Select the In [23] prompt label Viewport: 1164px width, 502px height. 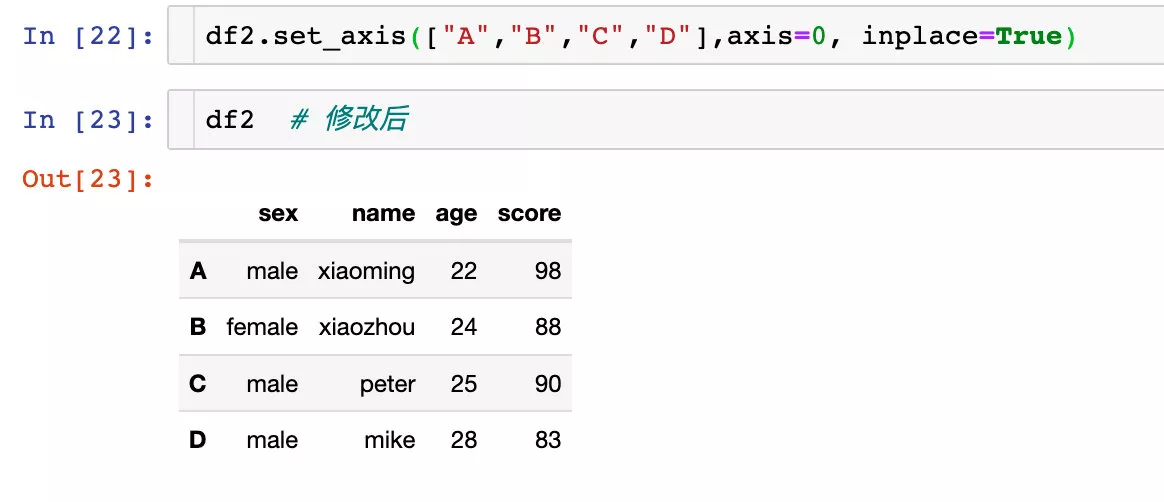point(88,120)
